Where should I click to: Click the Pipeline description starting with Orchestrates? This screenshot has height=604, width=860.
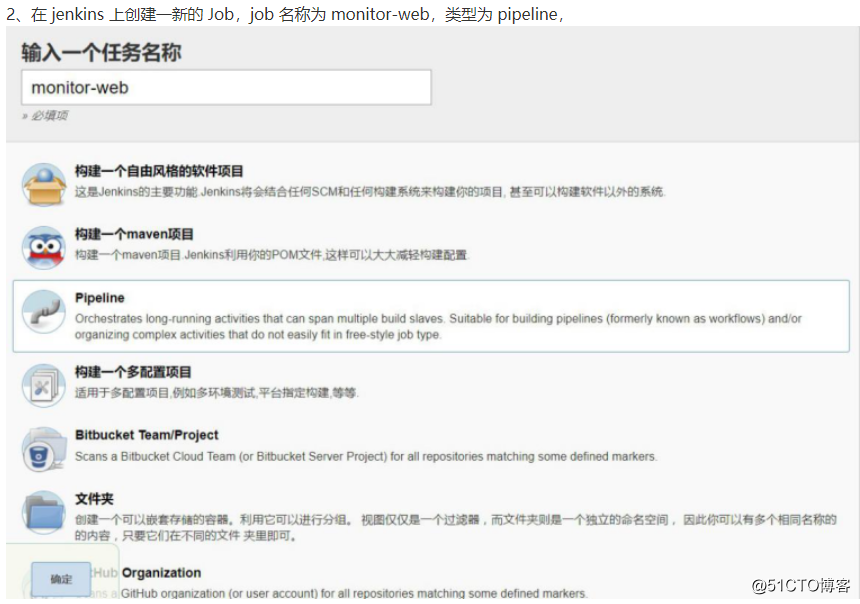coord(438,326)
